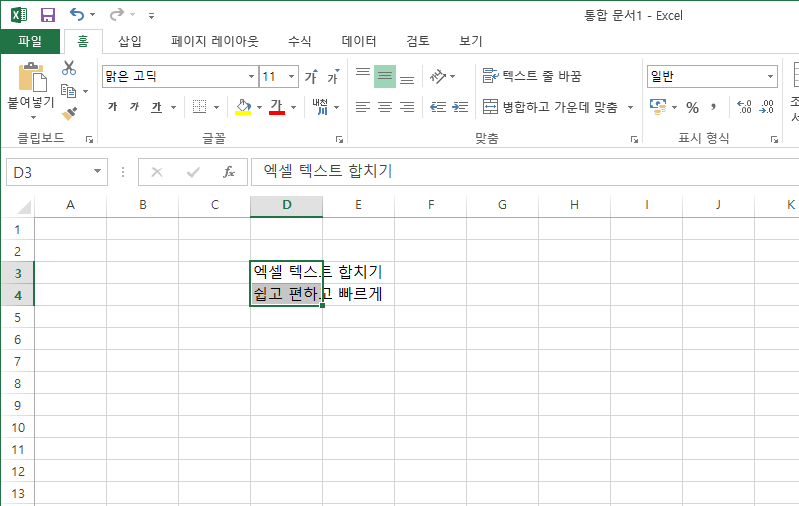This screenshot has width=799, height=506.
Task: Open the text orientation tool
Action: [x=438, y=76]
